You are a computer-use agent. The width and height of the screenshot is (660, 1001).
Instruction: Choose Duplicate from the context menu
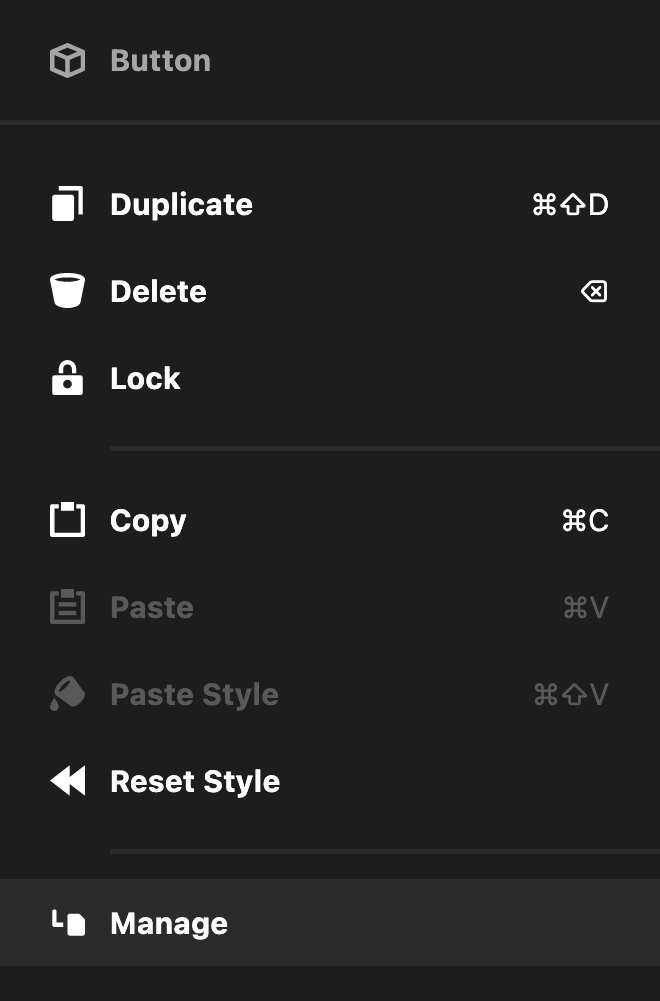[x=180, y=204]
